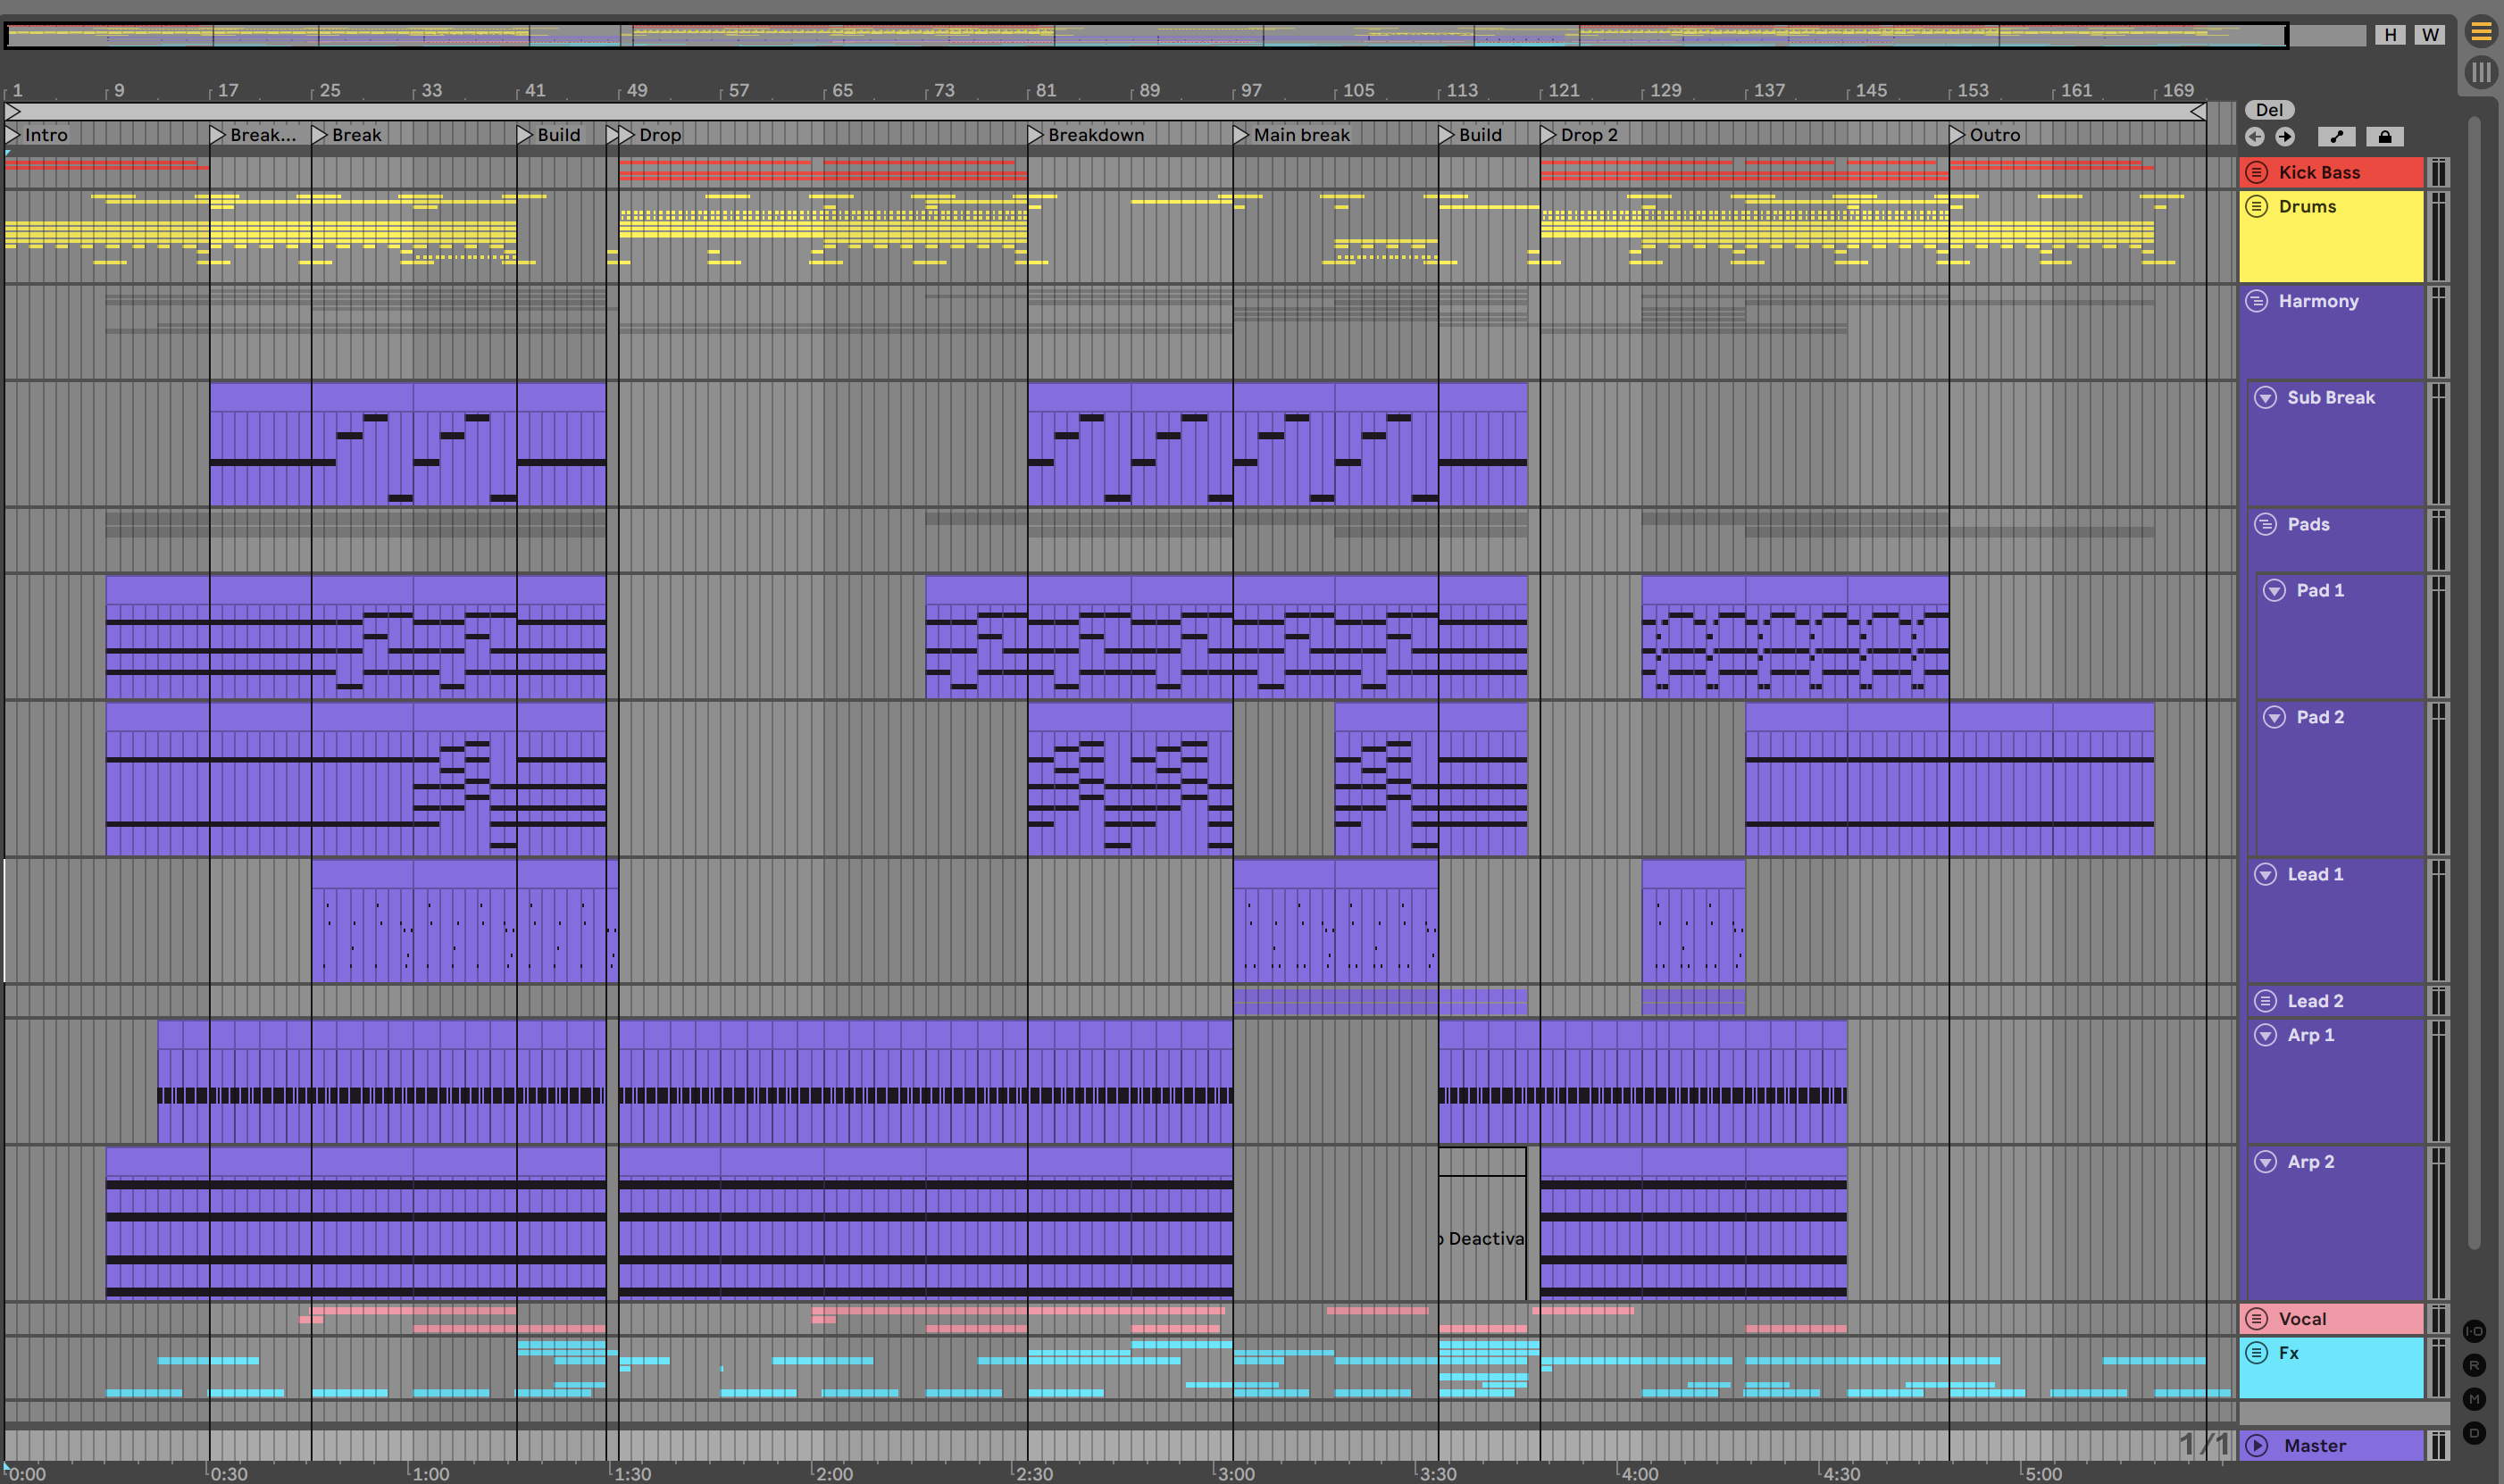
Task: Toggle the I-O section visibility
Action: (2474, 1331)
